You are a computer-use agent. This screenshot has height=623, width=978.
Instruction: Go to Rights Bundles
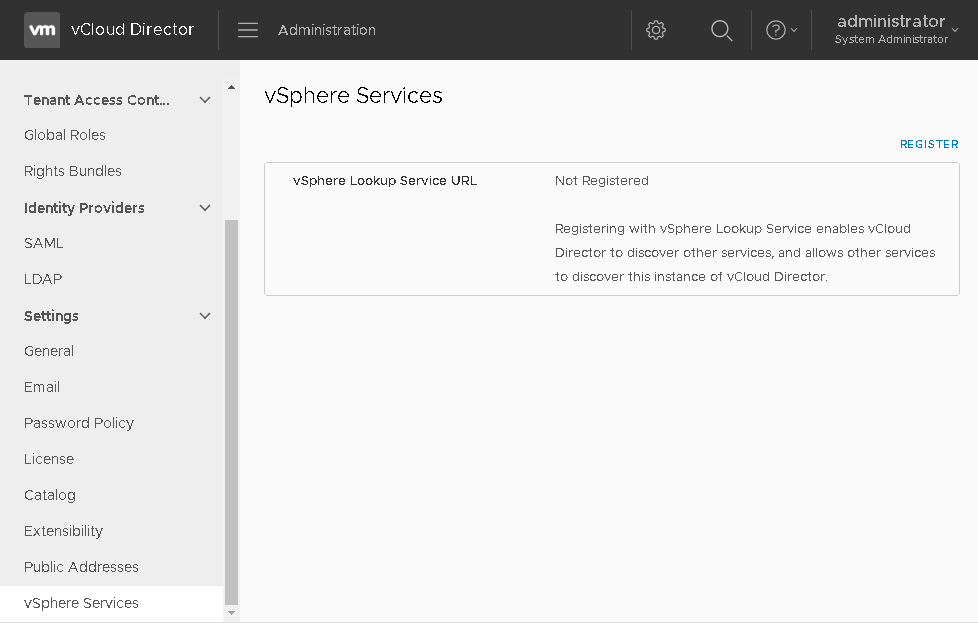pyautogui.click(x=73, y=171)
